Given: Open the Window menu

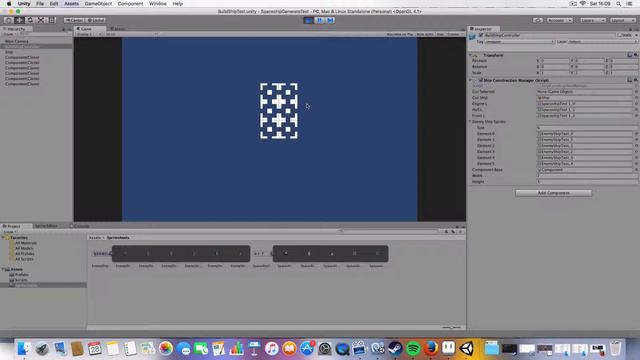Looking at the screenshot, I should [x=158, y=4].
